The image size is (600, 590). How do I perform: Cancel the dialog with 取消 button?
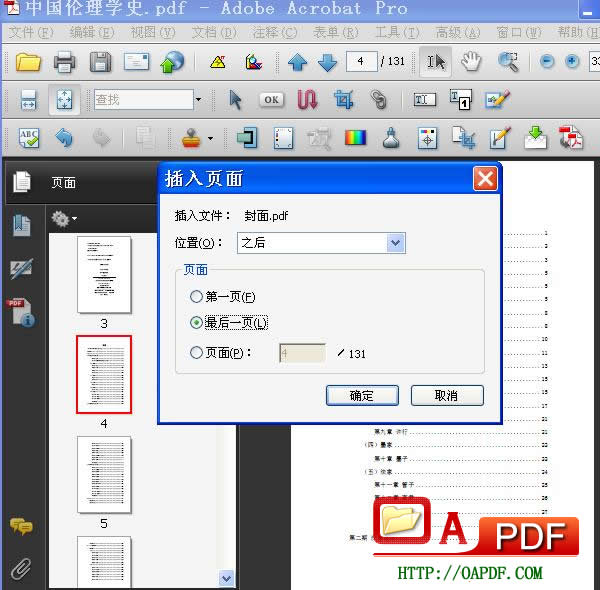tap(447, 395)
